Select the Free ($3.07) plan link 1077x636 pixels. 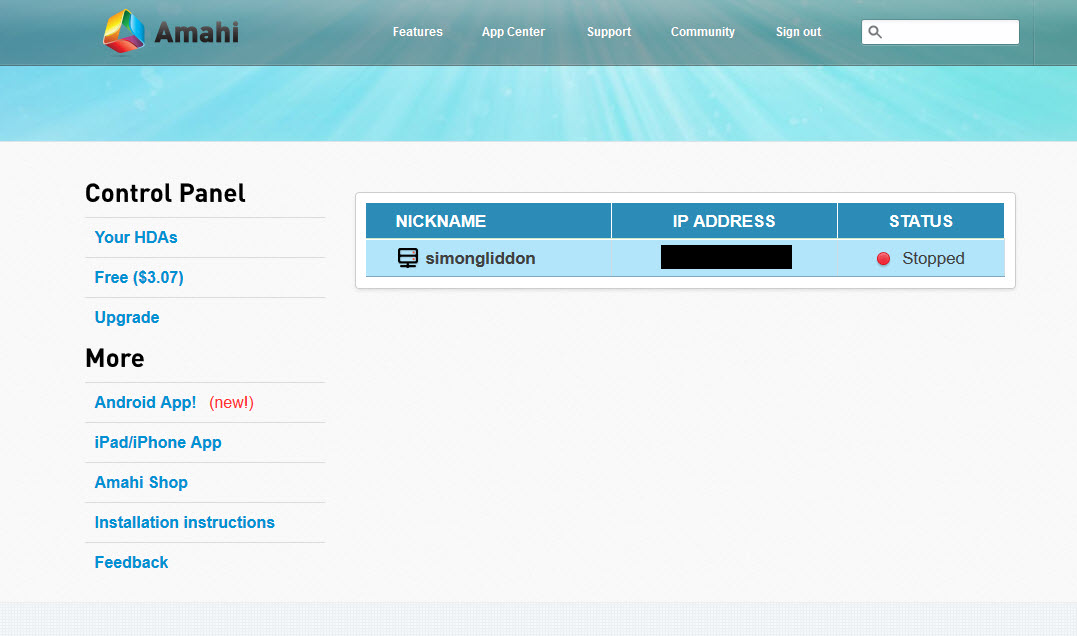click(x=139, y=277)
